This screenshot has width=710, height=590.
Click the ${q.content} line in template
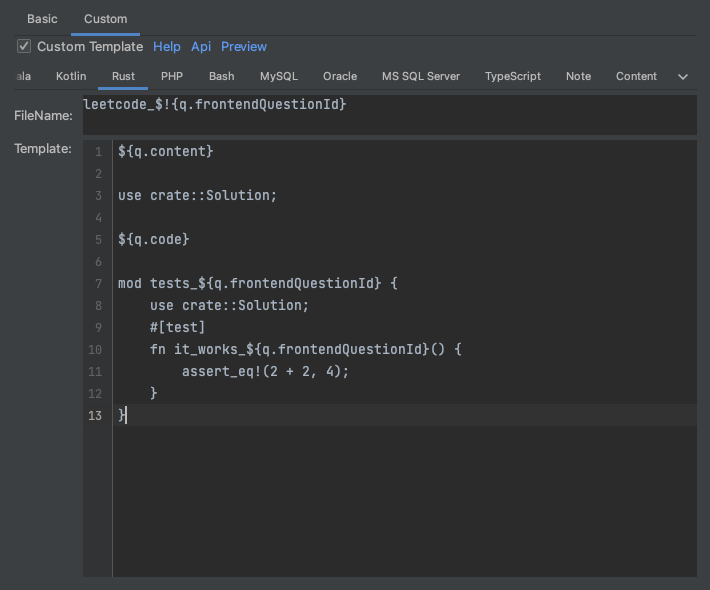click(165, 151)
